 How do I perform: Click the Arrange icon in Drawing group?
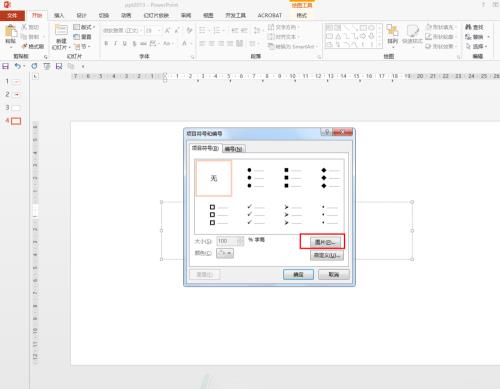(x=392, y=31)
